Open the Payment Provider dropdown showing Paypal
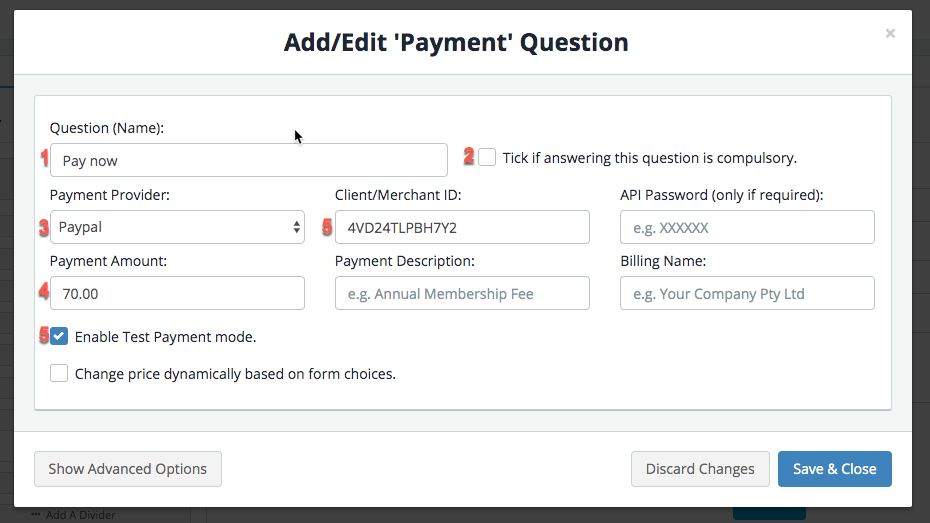 click(177, 227)
